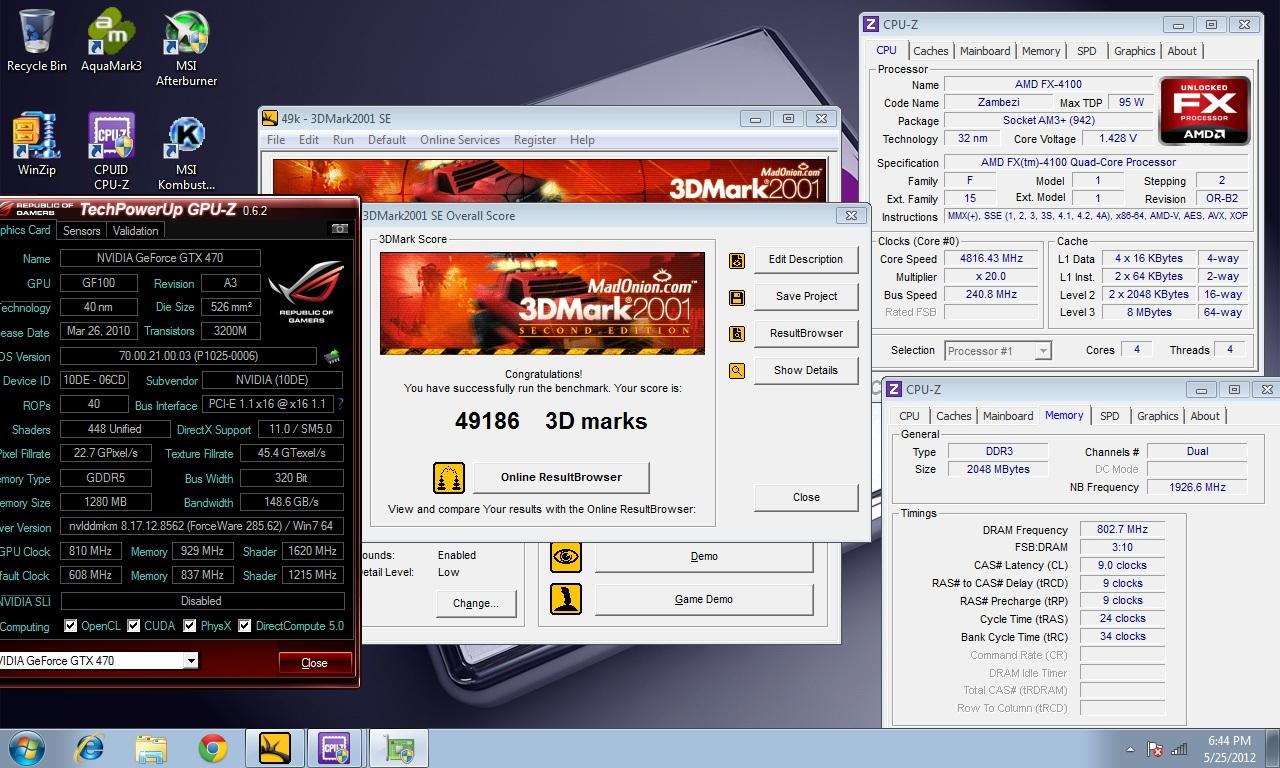Open the CPUID CPU-Z desktop shortcut

point(111,152)
